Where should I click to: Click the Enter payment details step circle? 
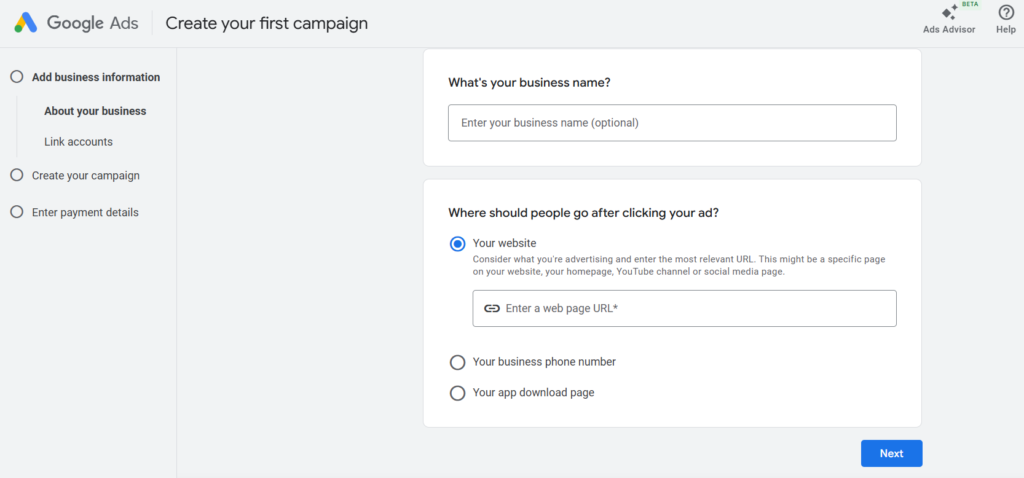16,212
